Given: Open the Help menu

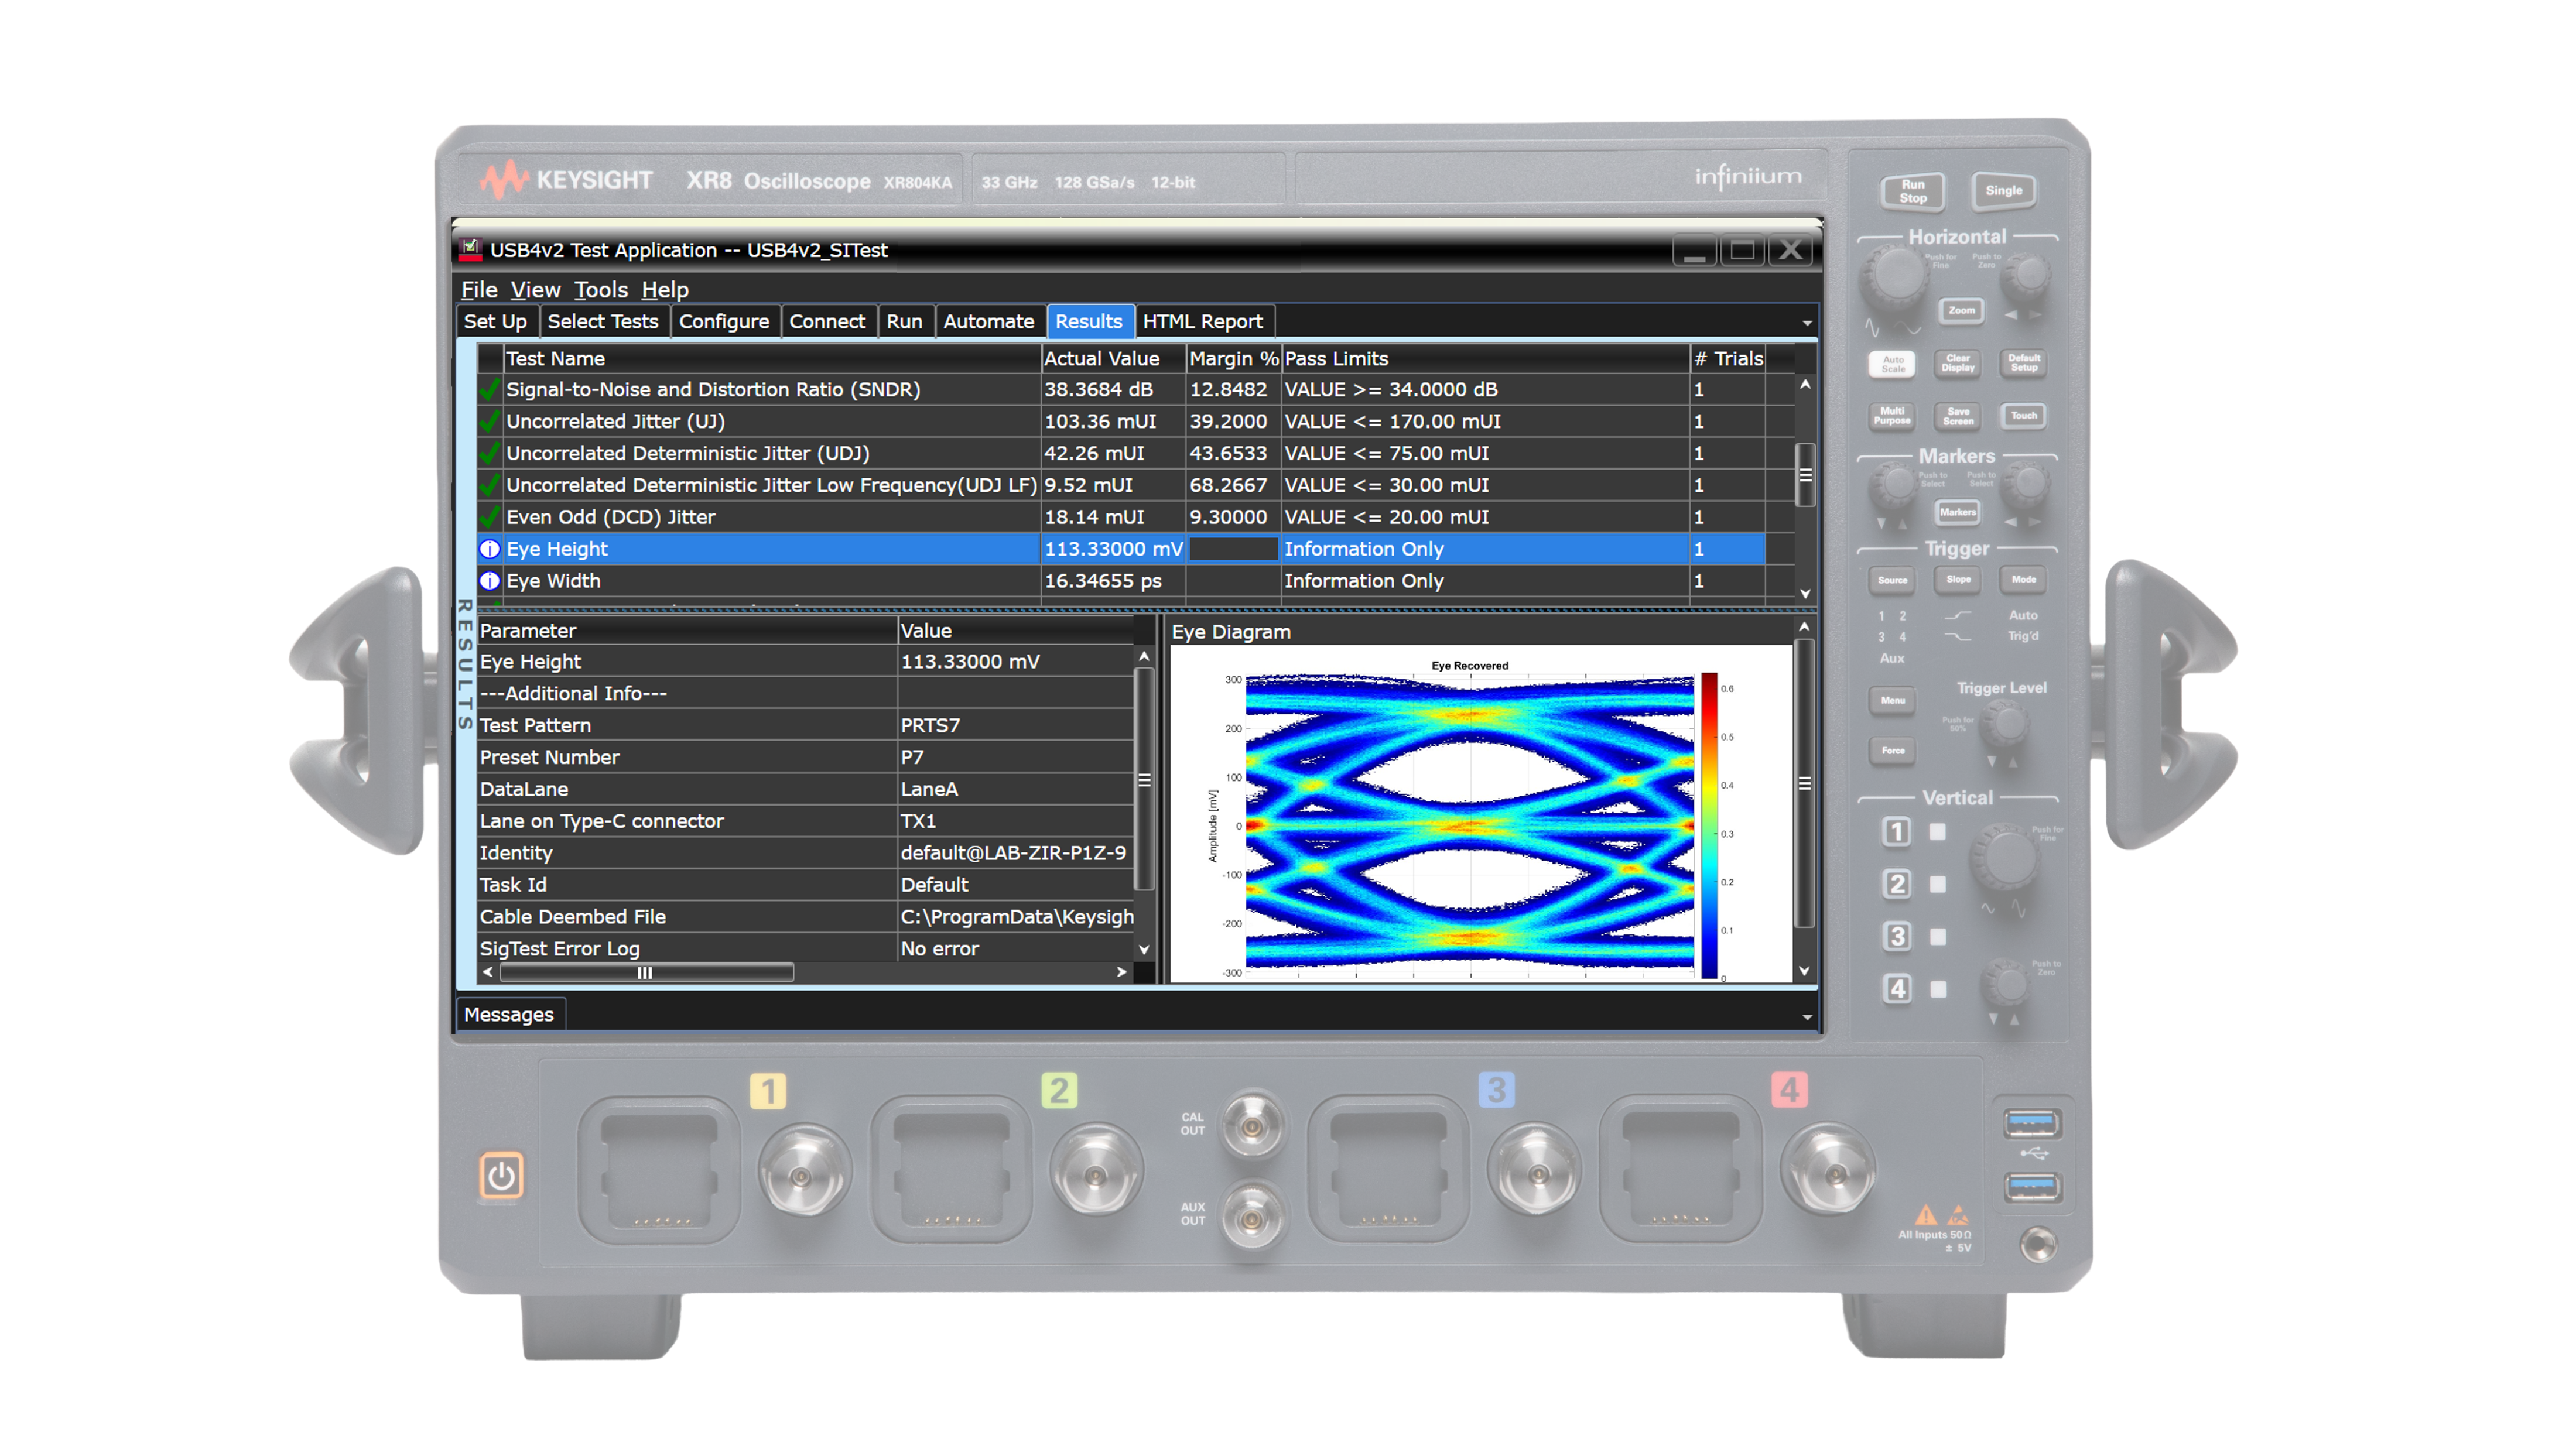Looking at the screenshot, I should click(665, 290).
